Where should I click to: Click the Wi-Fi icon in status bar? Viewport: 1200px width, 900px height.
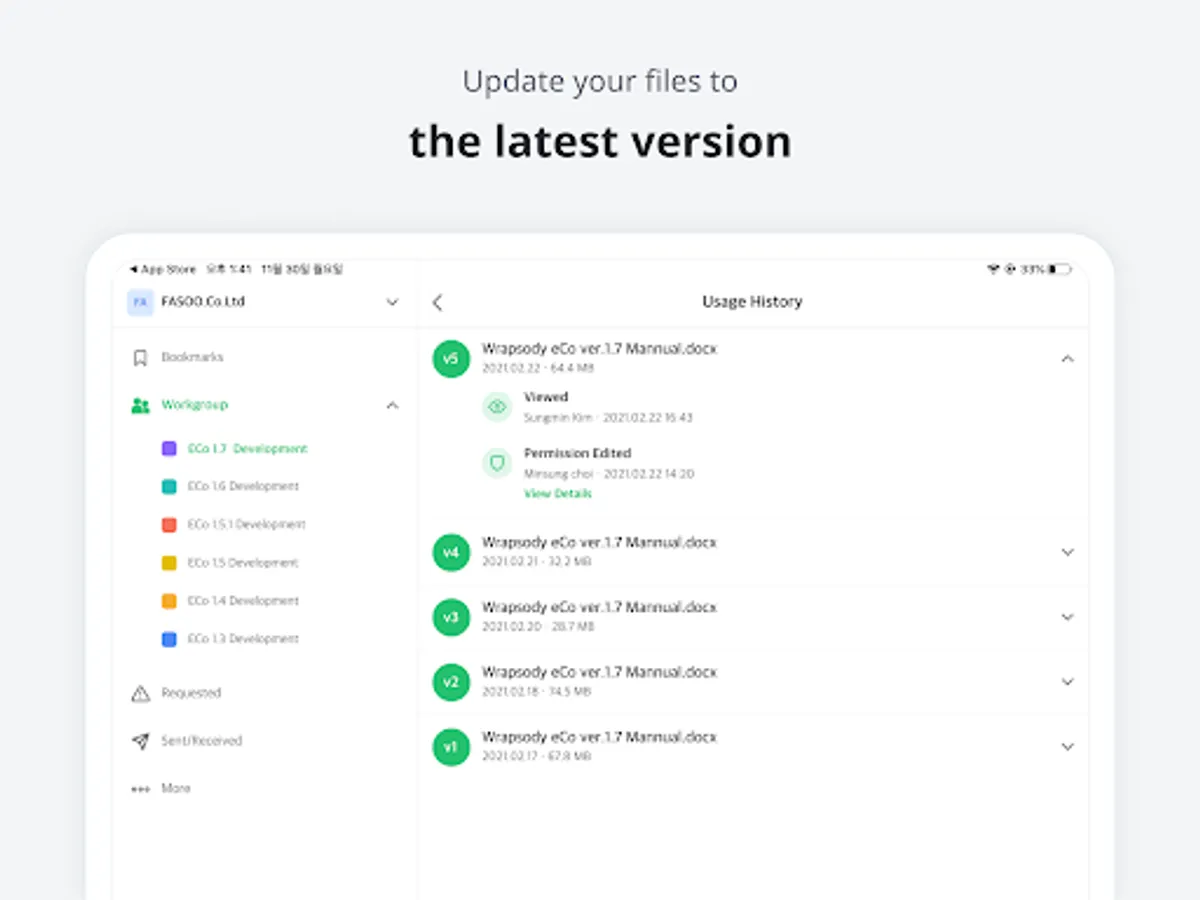pyautogui.click(x=993, y=269)
